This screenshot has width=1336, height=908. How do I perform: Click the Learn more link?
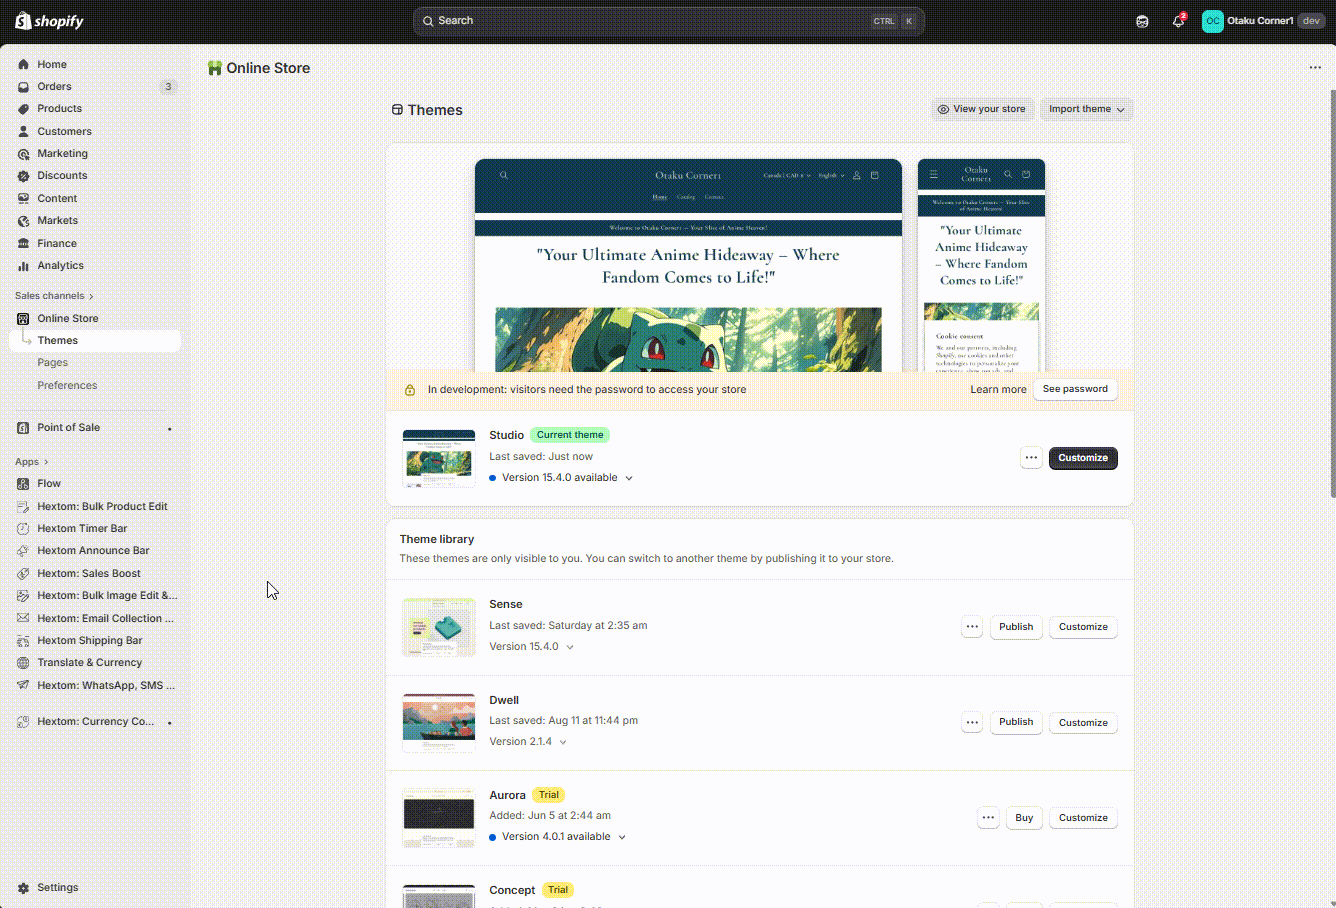point(998,390)
